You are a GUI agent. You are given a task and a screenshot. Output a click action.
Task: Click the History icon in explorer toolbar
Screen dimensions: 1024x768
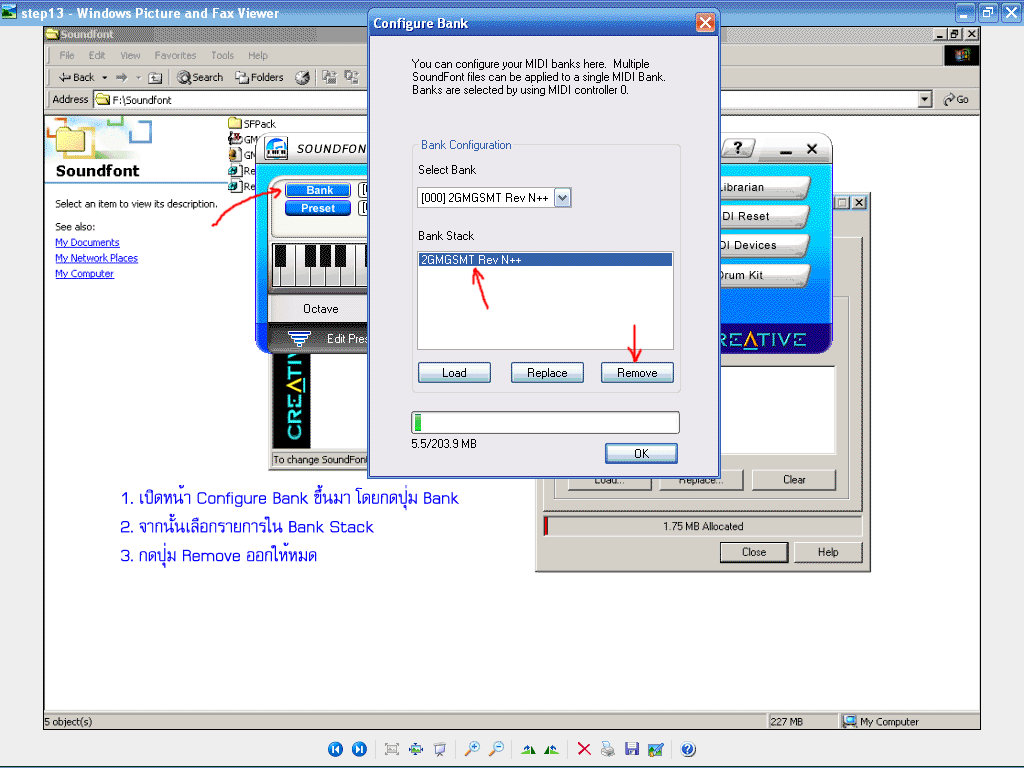tap(302, 77)
